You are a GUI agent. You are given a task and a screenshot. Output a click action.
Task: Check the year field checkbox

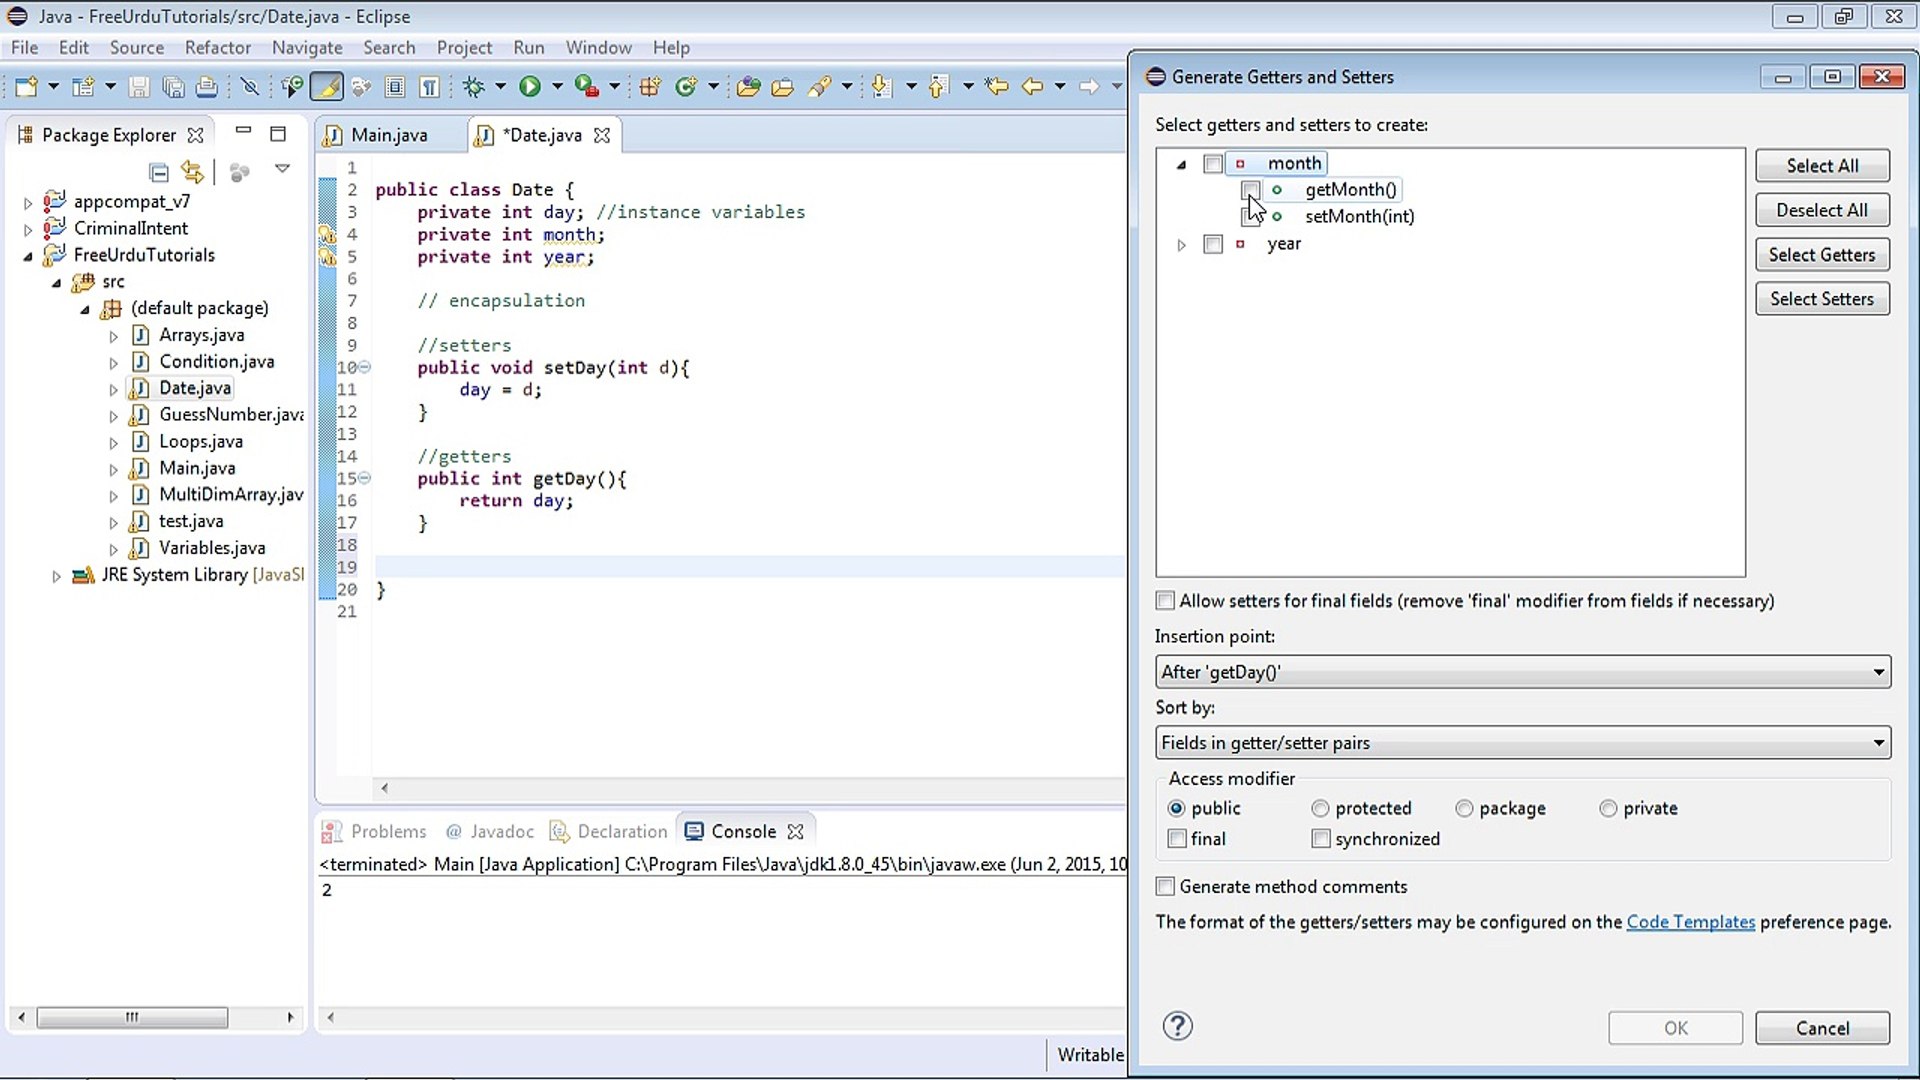click(1213, 244)
